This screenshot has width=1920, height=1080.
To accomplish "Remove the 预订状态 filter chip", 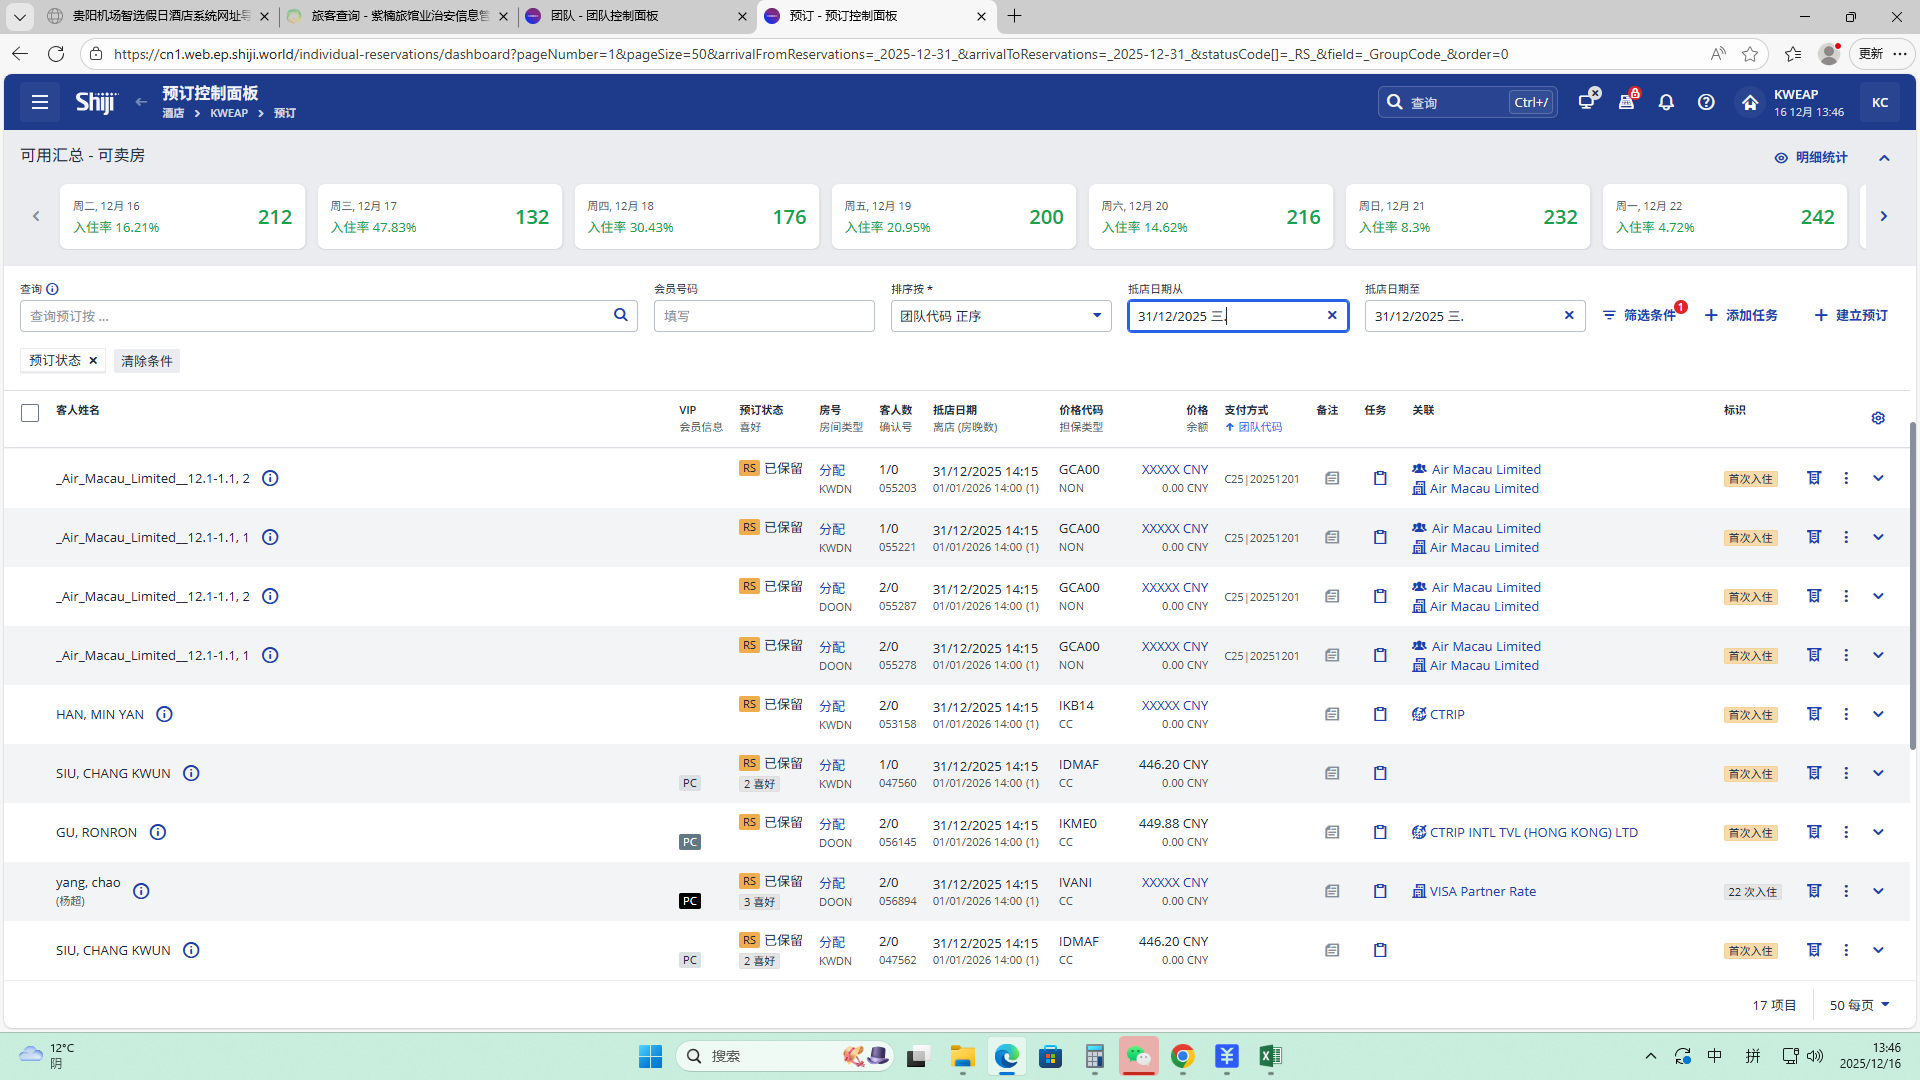I will (93, 360).
